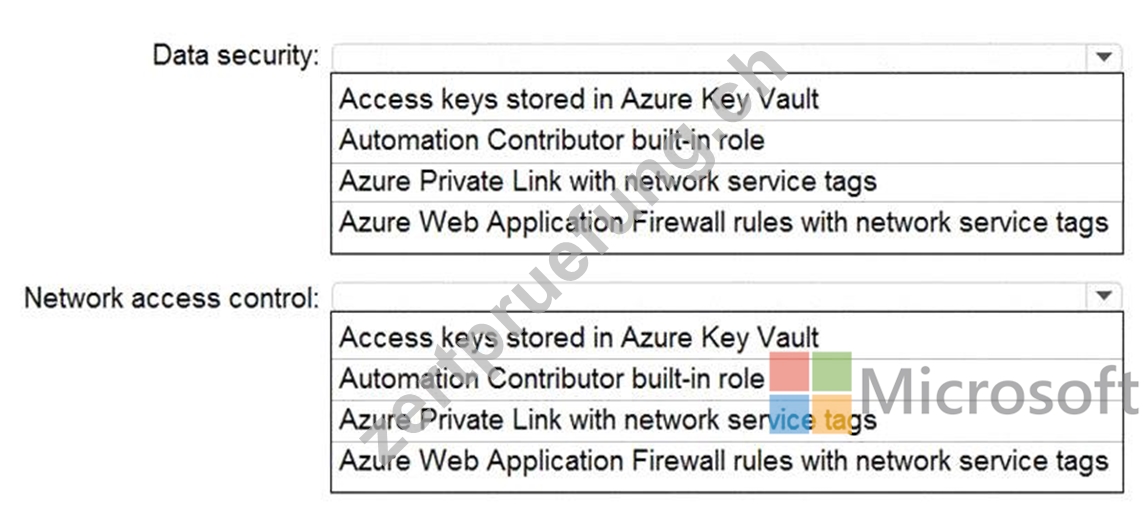Choose Access keys in Key Vault for Network access control

pyautogui.click(x=726, y=337)
